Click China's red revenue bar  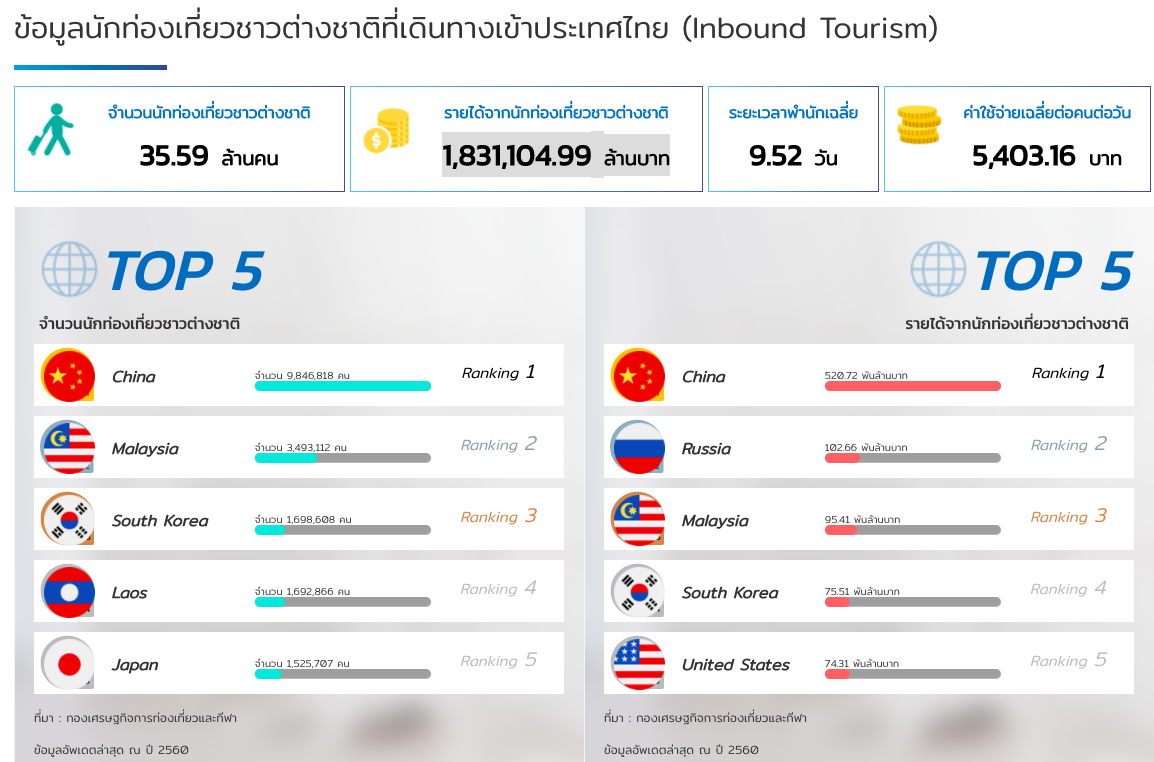pyautogui.click(x=912, y=386)
